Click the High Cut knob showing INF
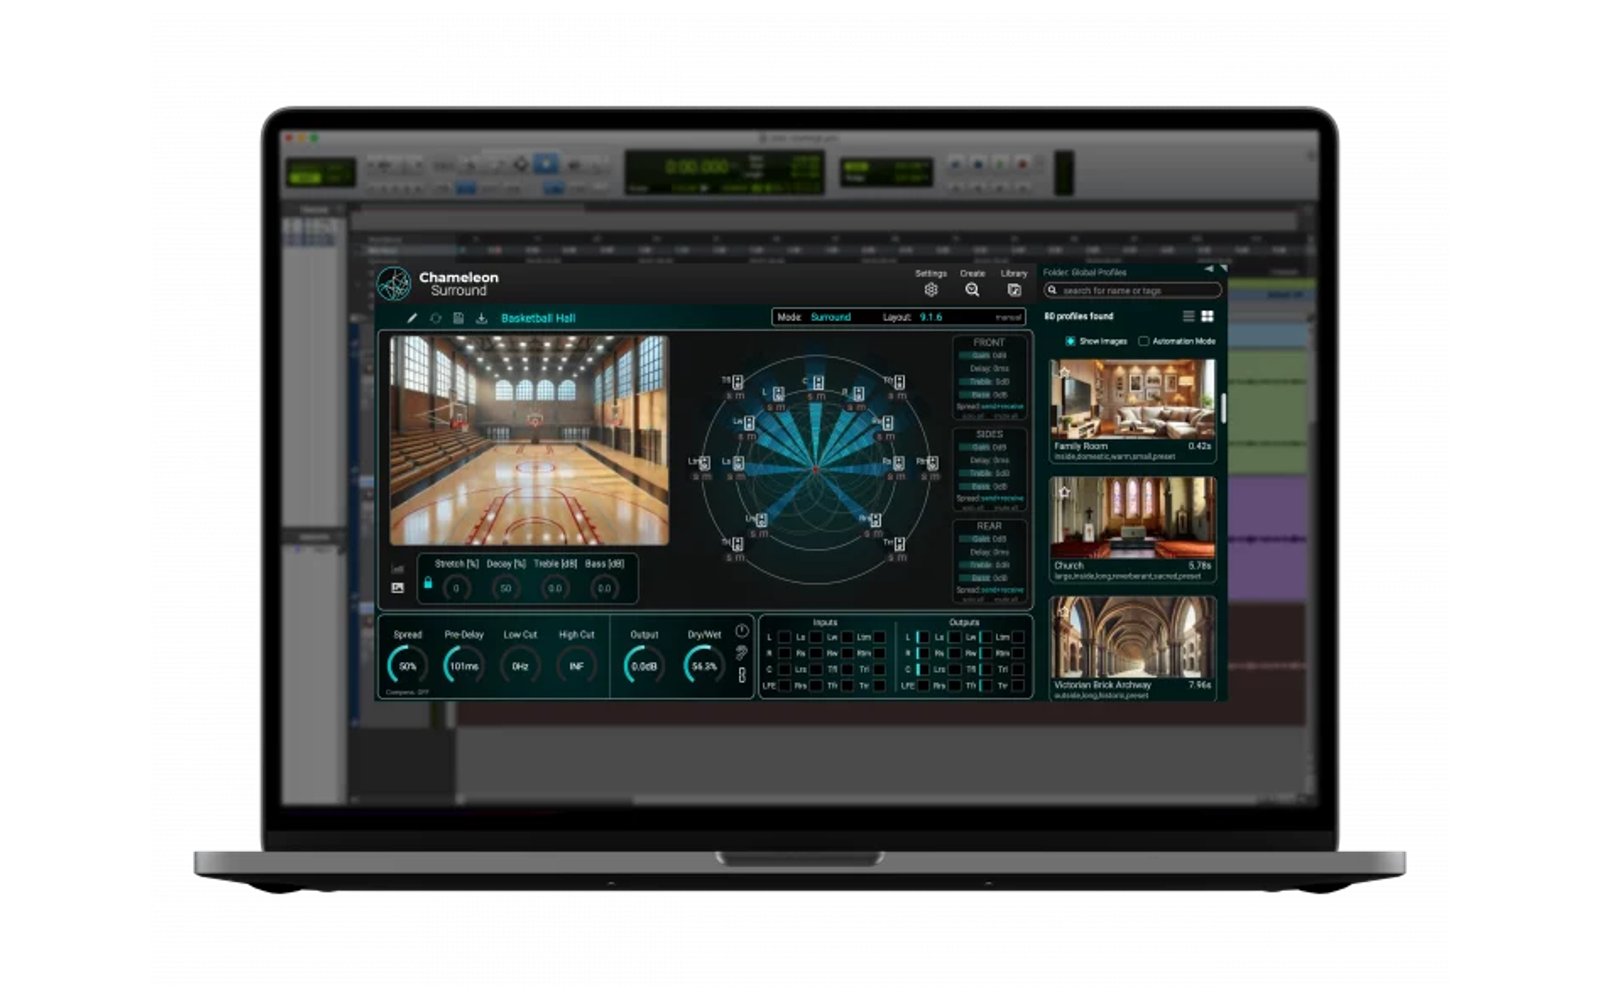The height and width of the screenshot is (1000, 1600). (x=576, y=665)
